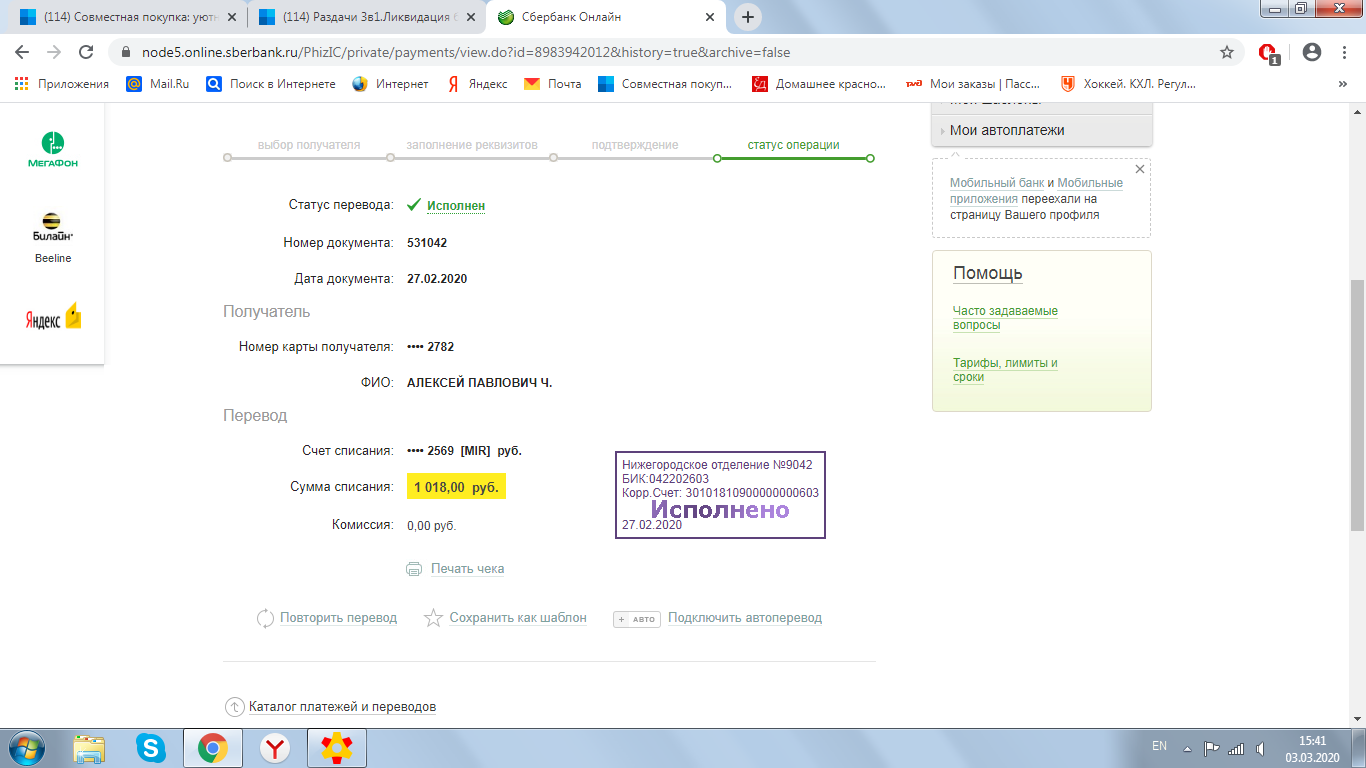Click Сохранить как шаблон link
The image size is (1366, 768).
point(518,618)
